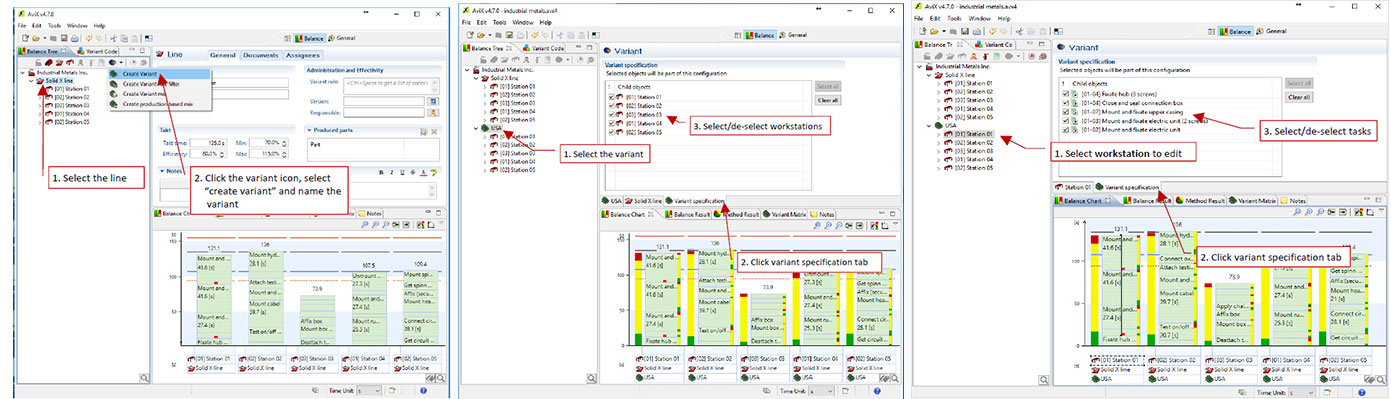The image size is (1391, 399).
Task: Click Save icon in middle window toolbar
Action: (509, 35)
